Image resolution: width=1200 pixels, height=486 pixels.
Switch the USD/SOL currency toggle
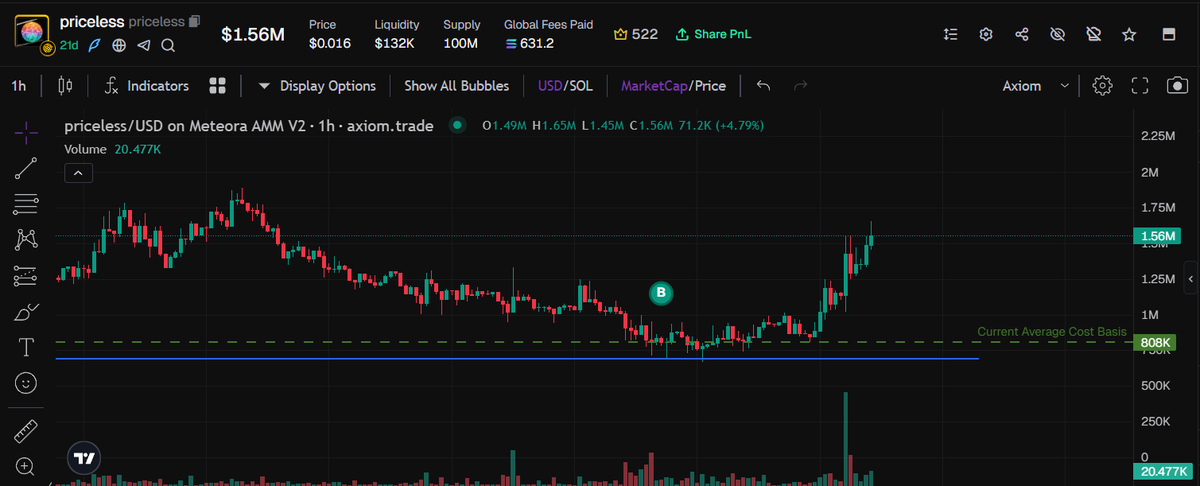point(565,86)
